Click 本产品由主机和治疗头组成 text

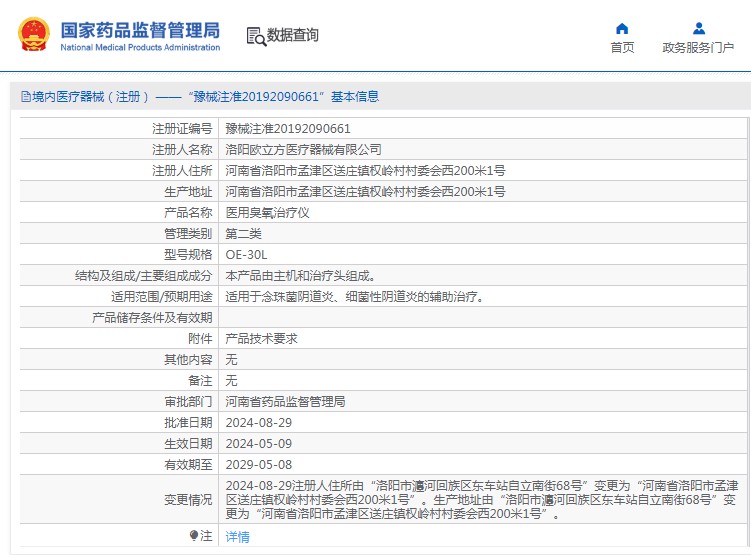(x=300, y=275)
